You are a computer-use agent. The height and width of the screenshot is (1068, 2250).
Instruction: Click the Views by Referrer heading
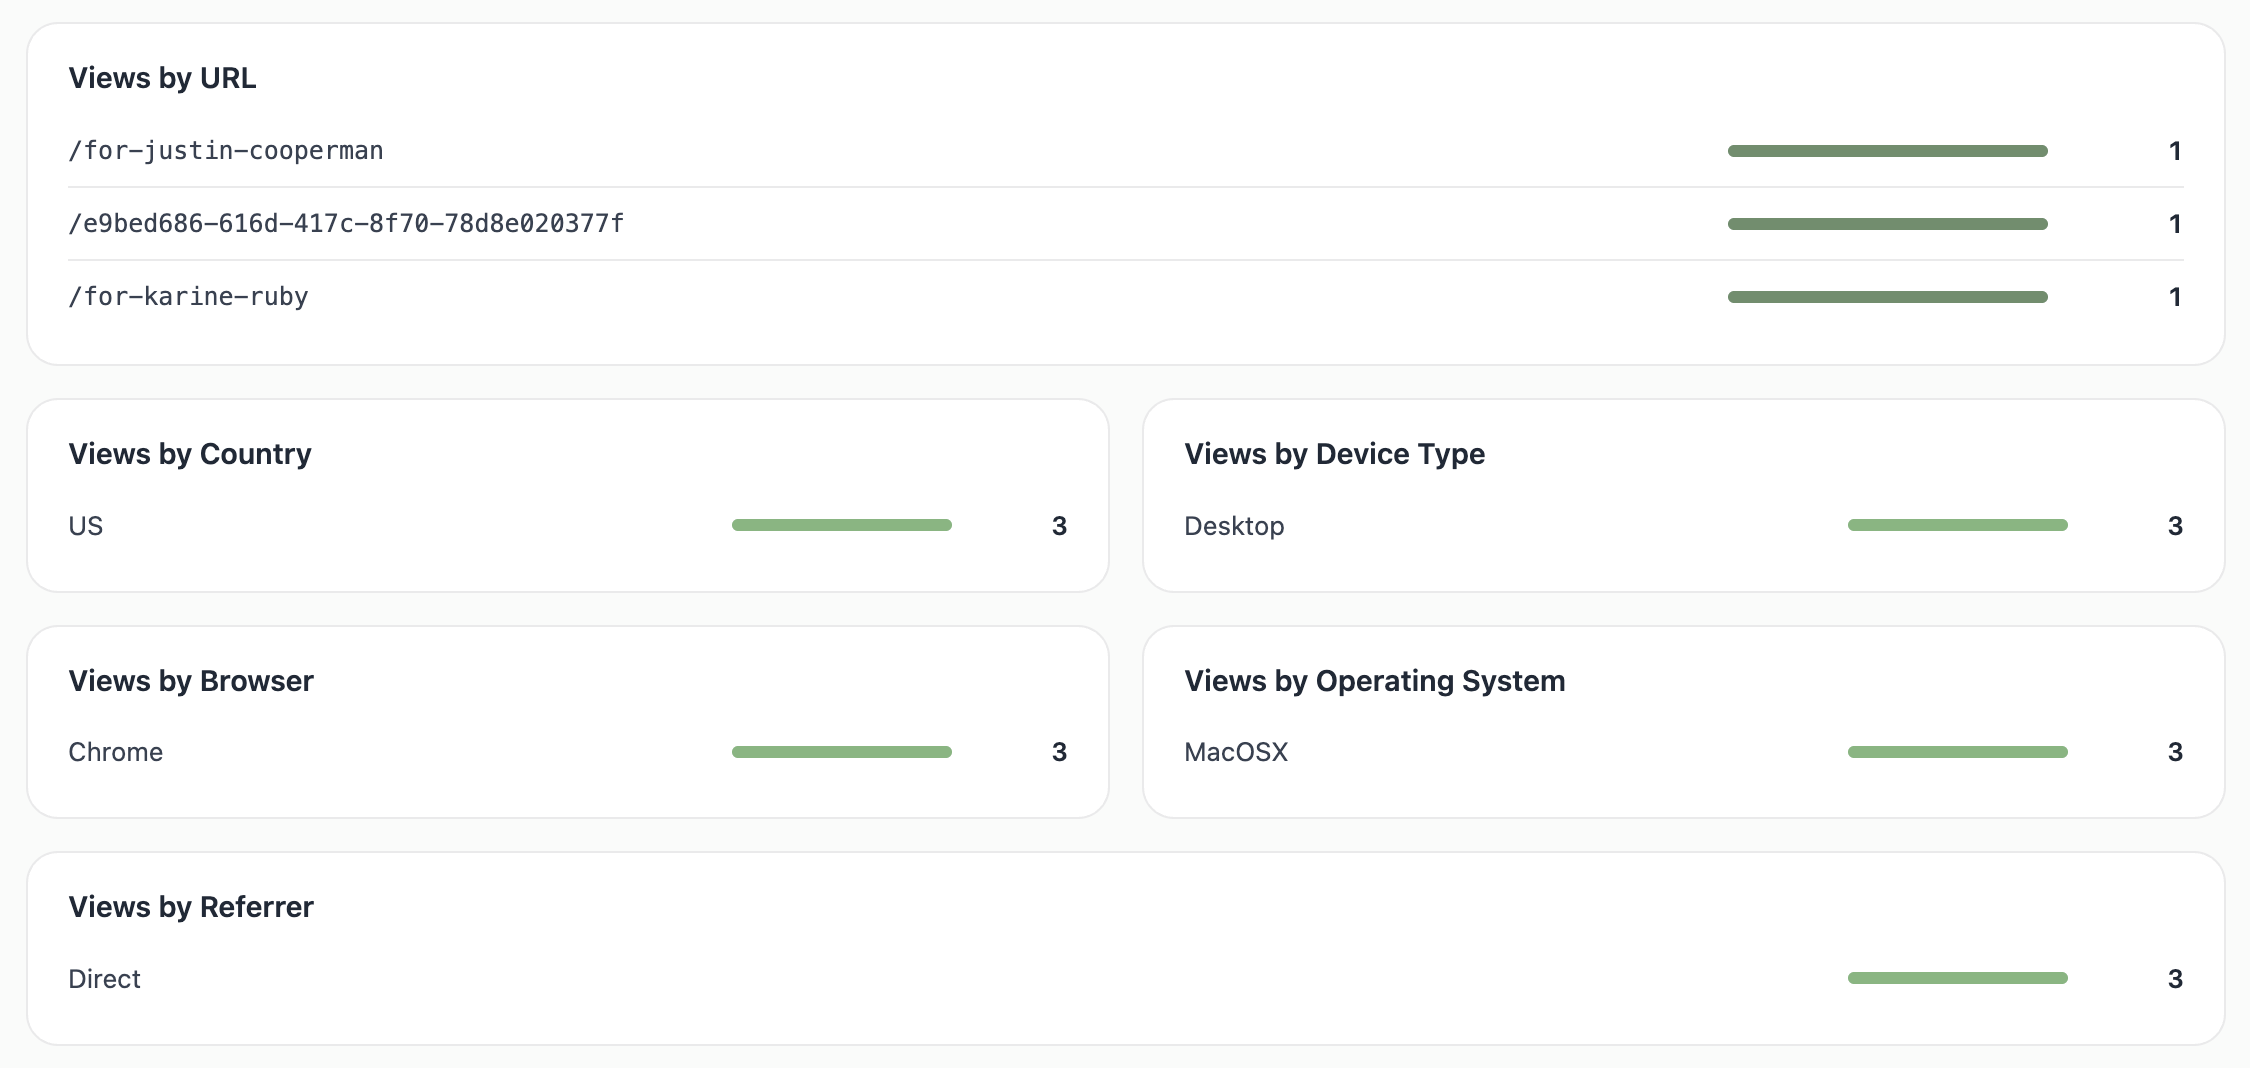(191, 907)
